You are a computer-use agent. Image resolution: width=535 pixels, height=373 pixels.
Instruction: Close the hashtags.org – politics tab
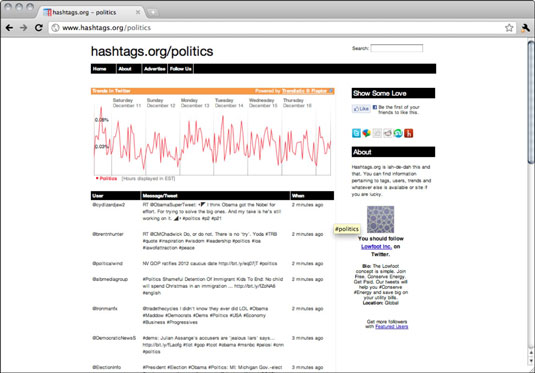pyautogui.click(x=138, y=12)
